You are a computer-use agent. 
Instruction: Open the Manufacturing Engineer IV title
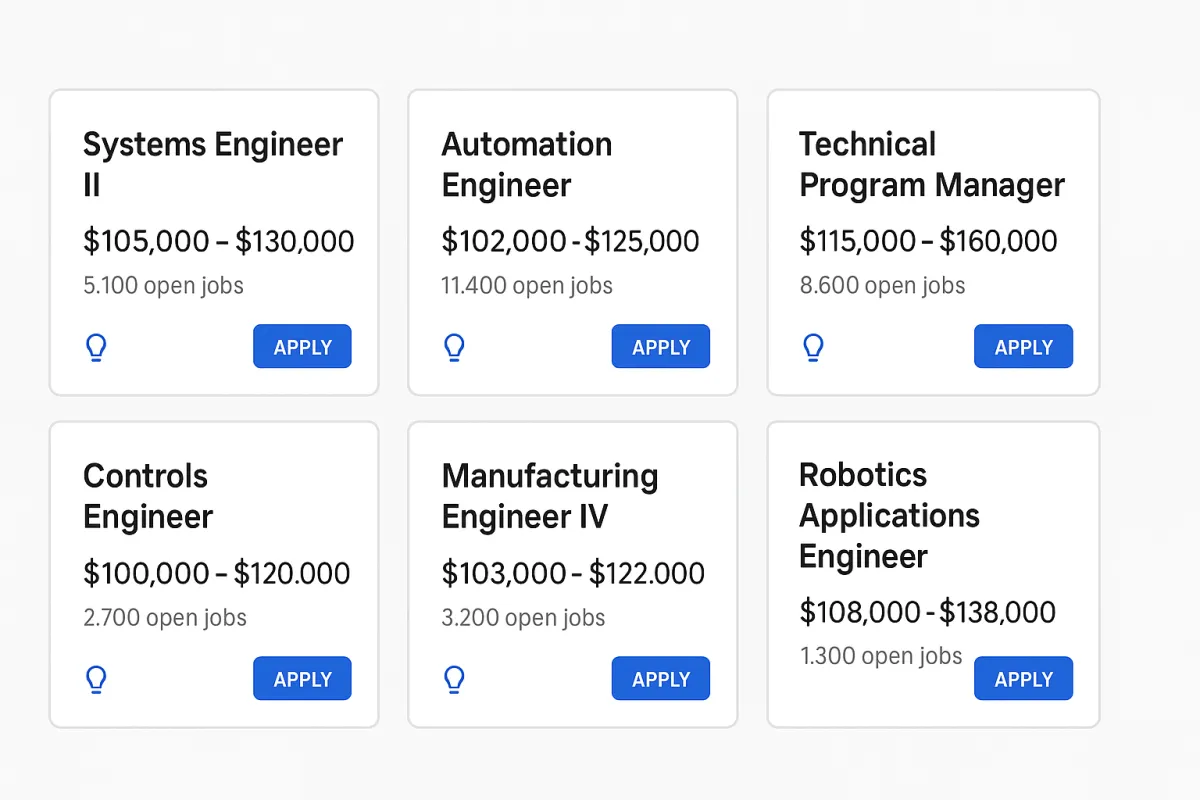point(550,496)
